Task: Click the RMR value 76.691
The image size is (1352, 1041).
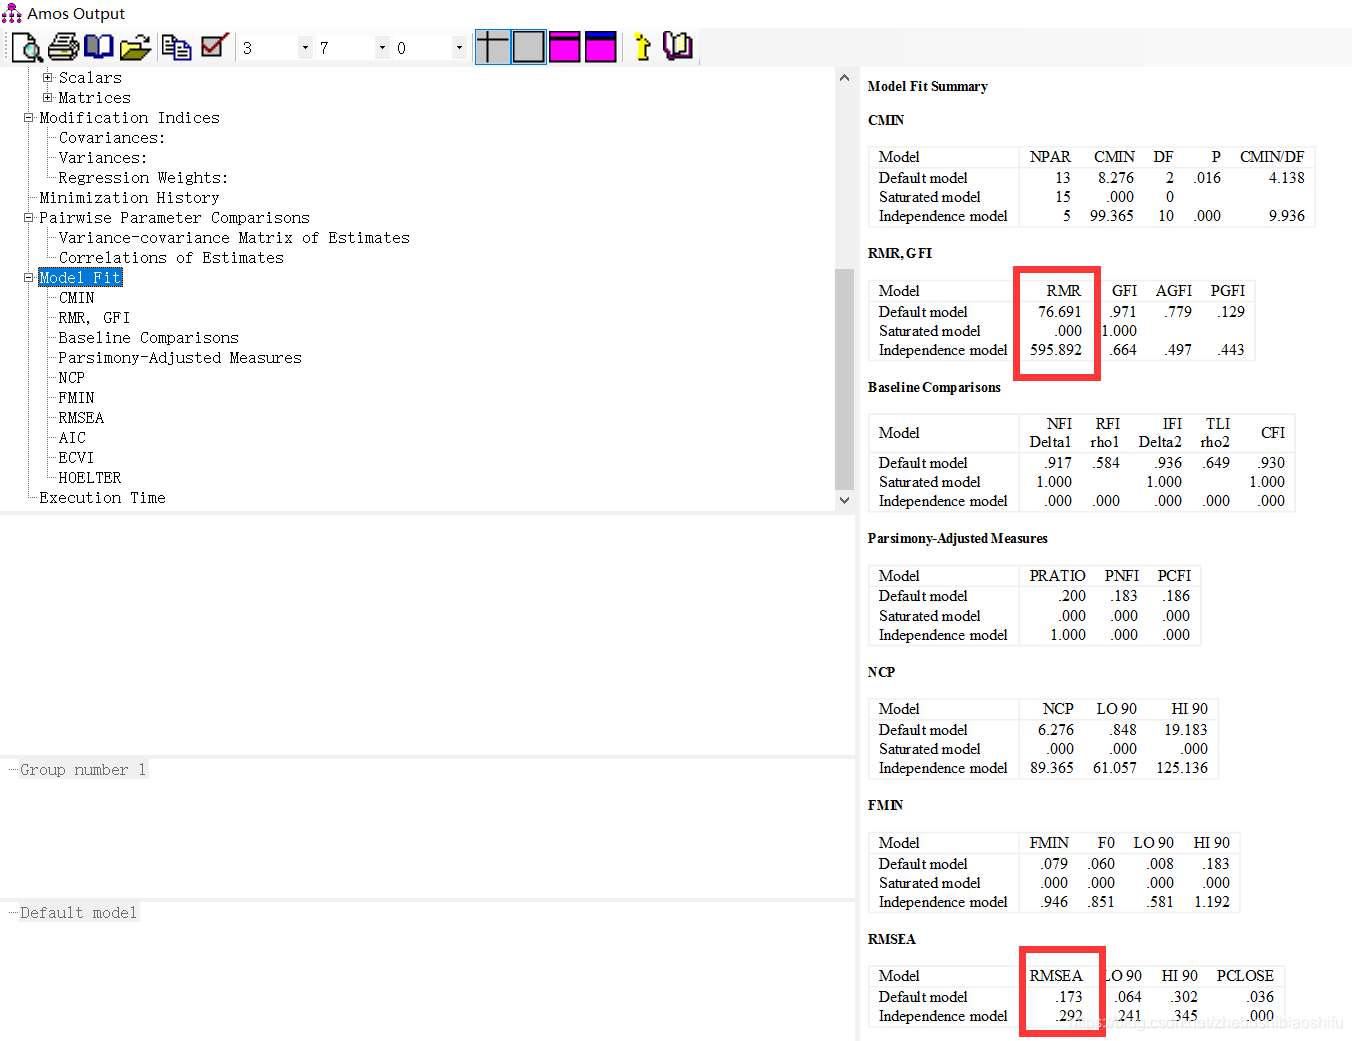Action: (x=1059, y=312)
